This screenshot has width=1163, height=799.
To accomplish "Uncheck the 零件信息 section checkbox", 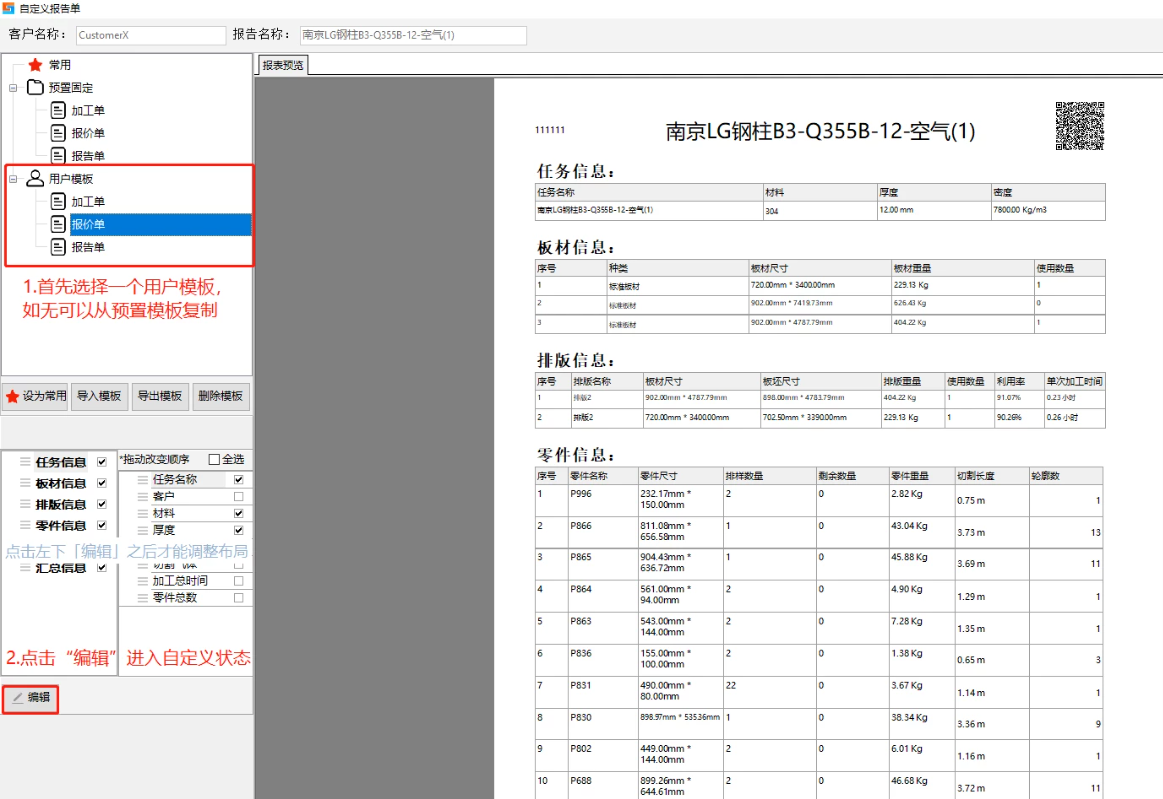I will (x=102, y=525).
